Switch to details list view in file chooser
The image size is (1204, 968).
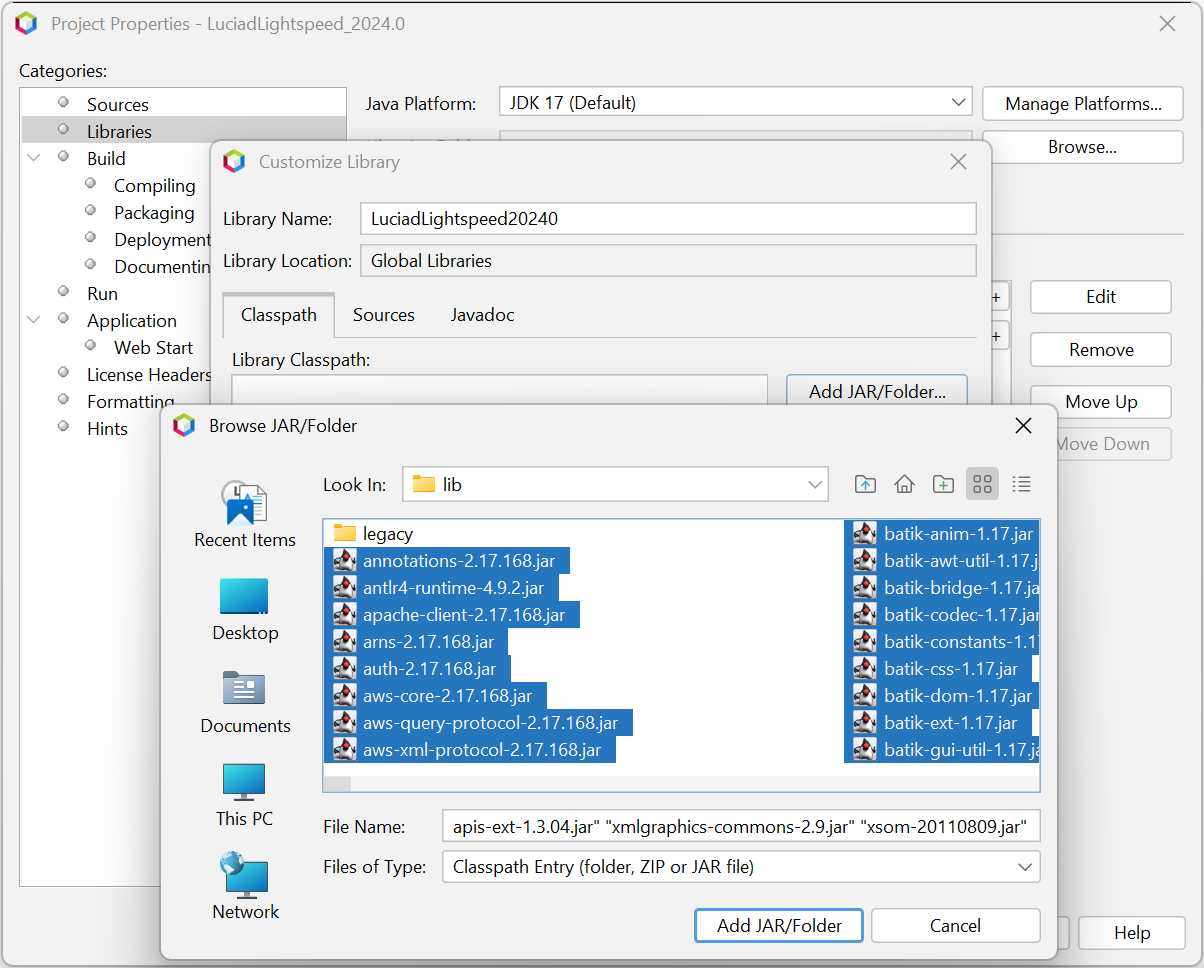(x=1021, y=485)
